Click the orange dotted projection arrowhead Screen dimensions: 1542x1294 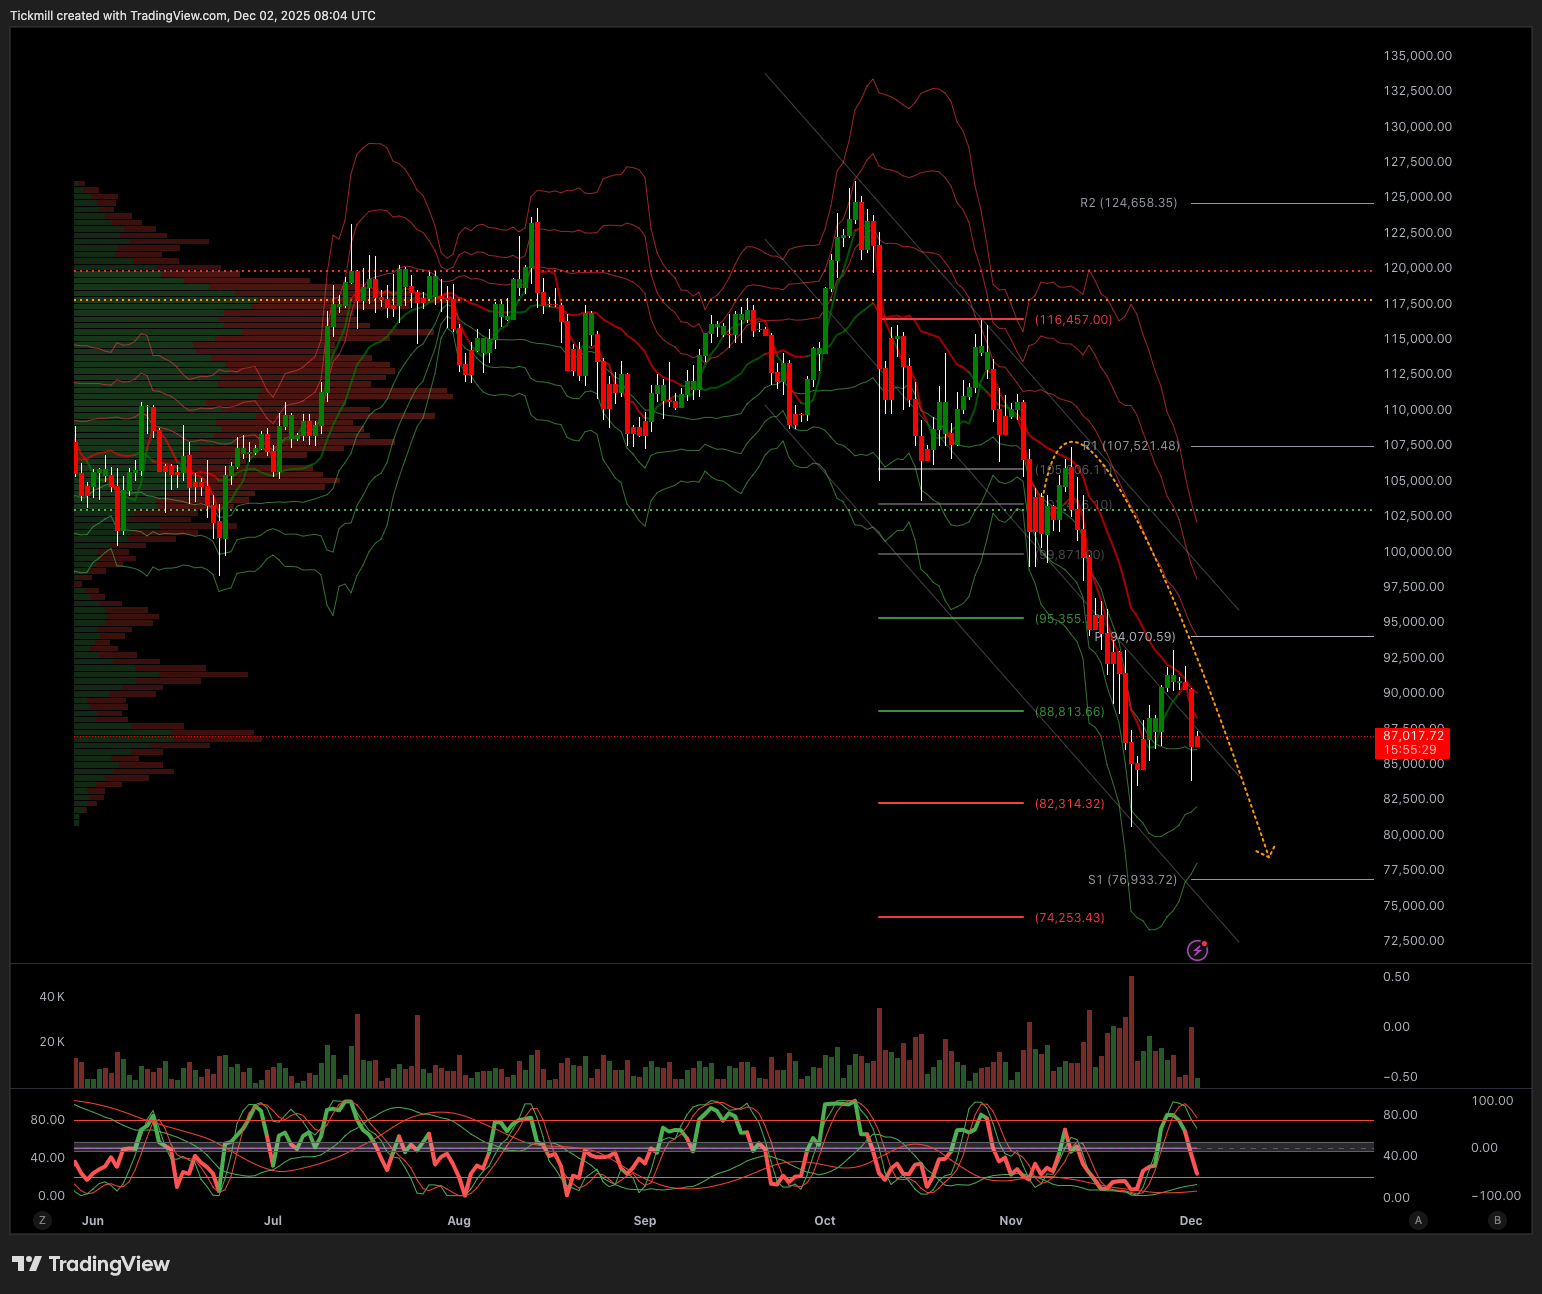[1266, 853]
